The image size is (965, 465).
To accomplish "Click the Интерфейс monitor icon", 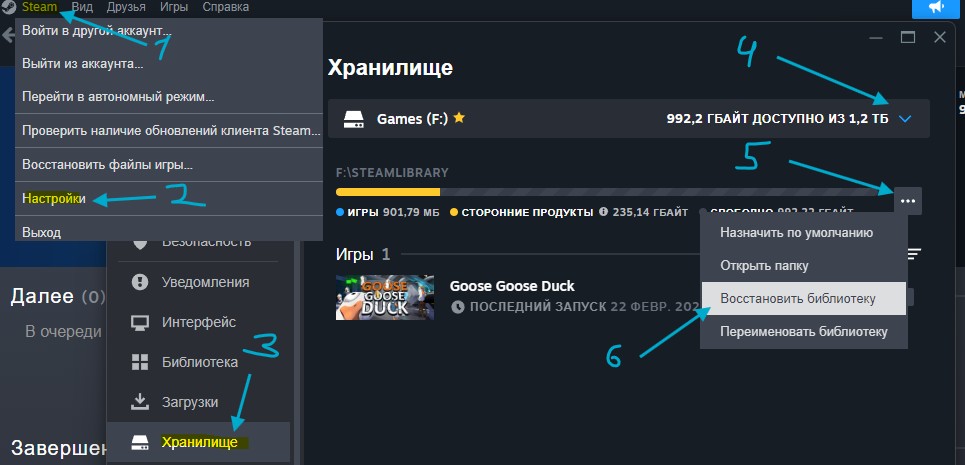I will [140, 322].
